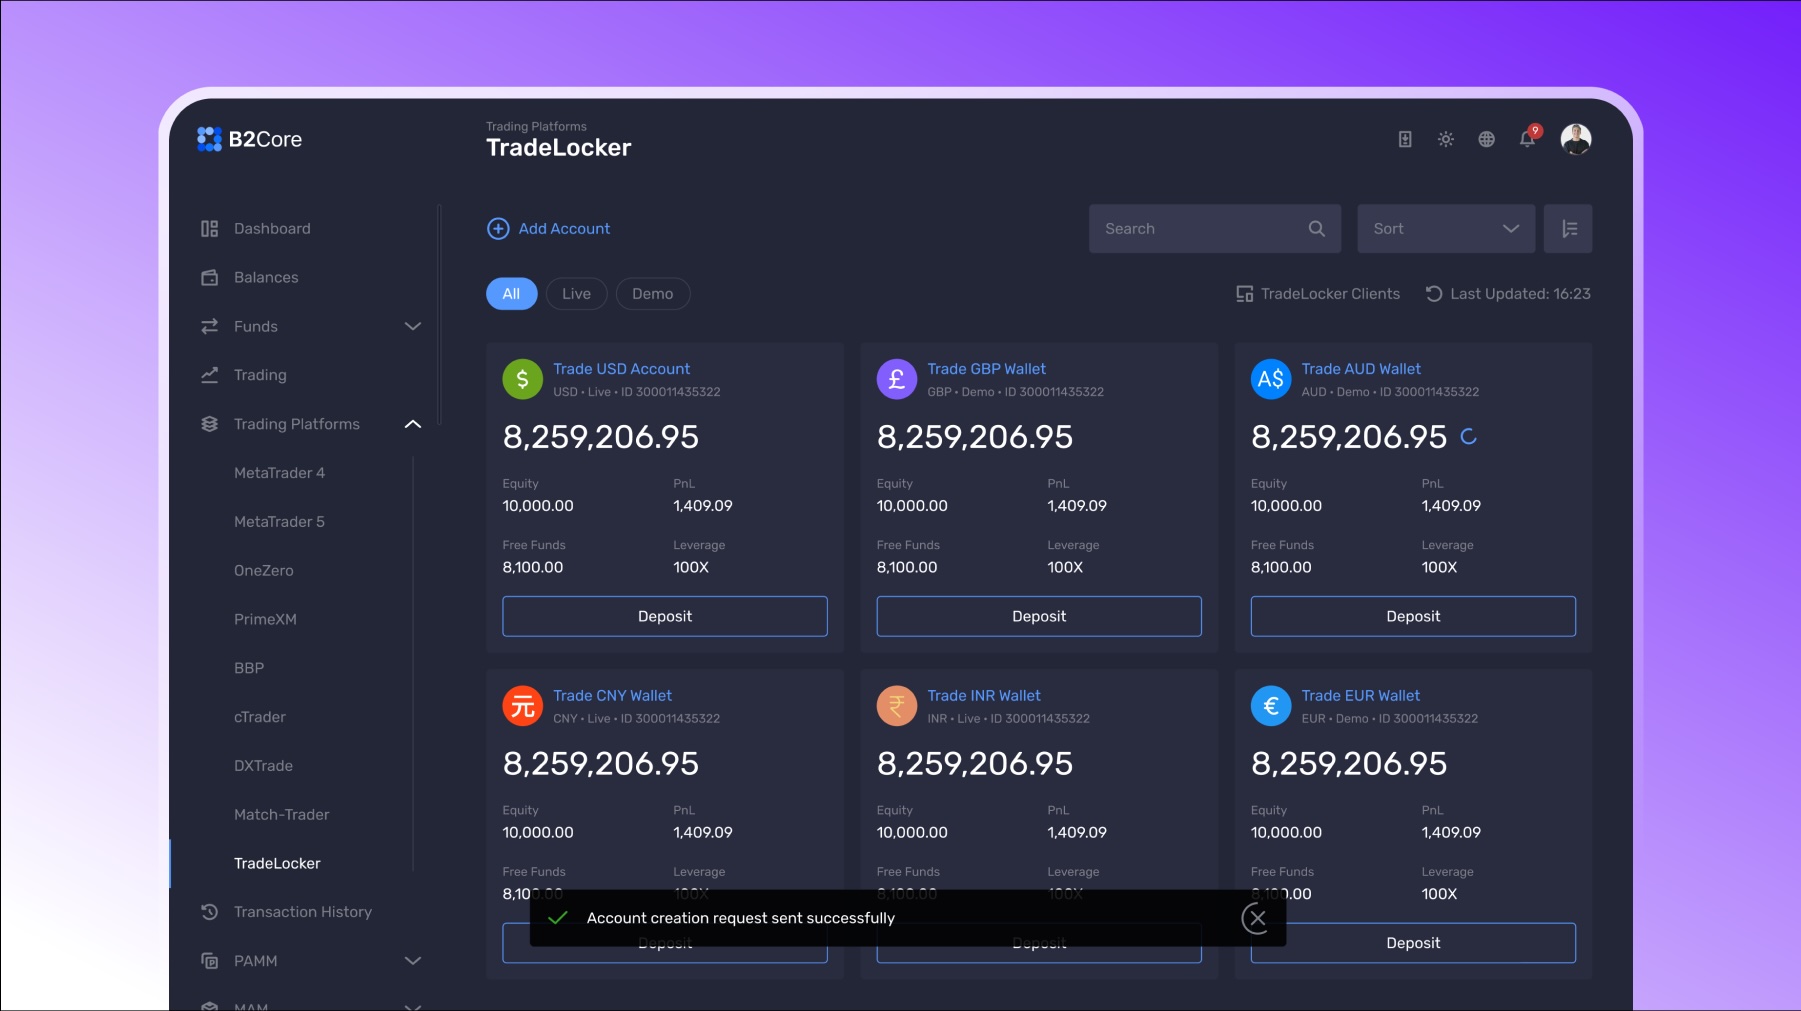This screenshot has height=1011, width=1801.
Task: Click the Trade USD Account dollar icon
Action: tap(522, 380)
